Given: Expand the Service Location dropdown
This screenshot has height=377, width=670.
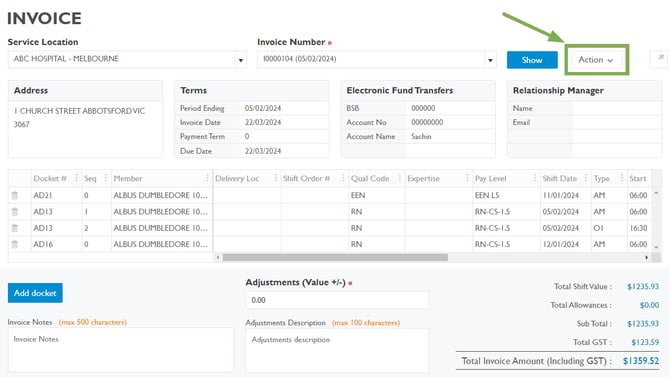Looking at the screenshot, I should tap(241, 60).
